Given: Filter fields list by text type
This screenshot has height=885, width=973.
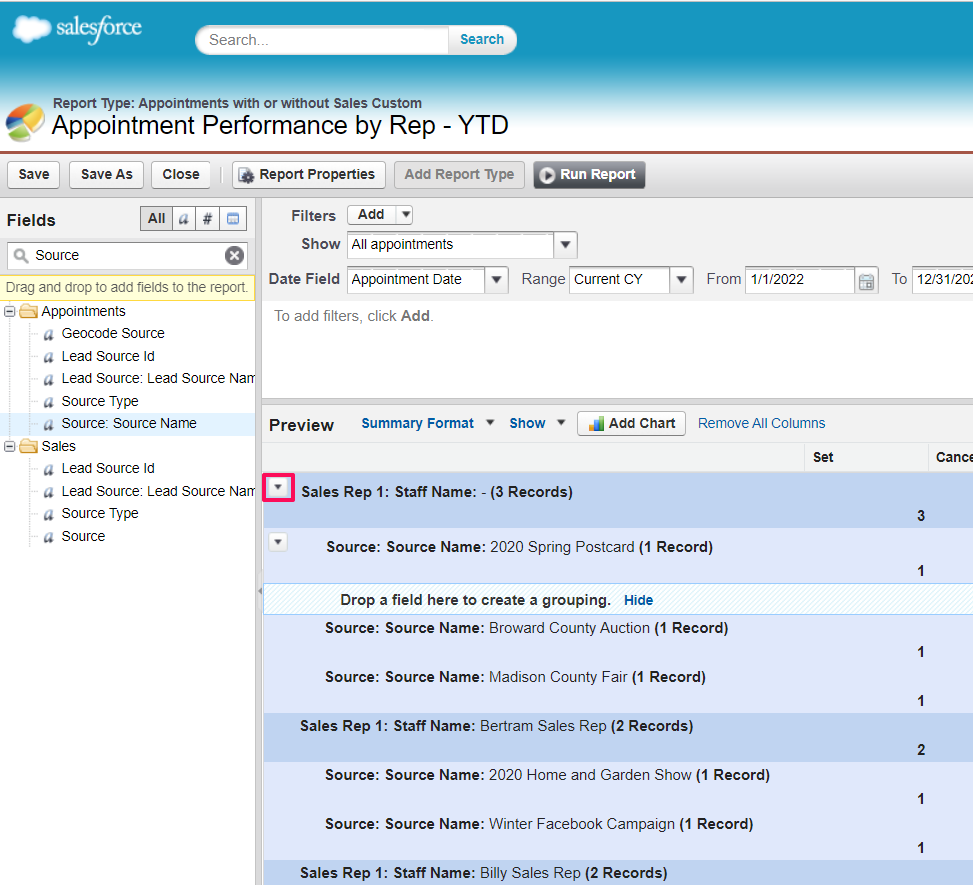Looking at the screenshot, I should click(x=184, y=218).
